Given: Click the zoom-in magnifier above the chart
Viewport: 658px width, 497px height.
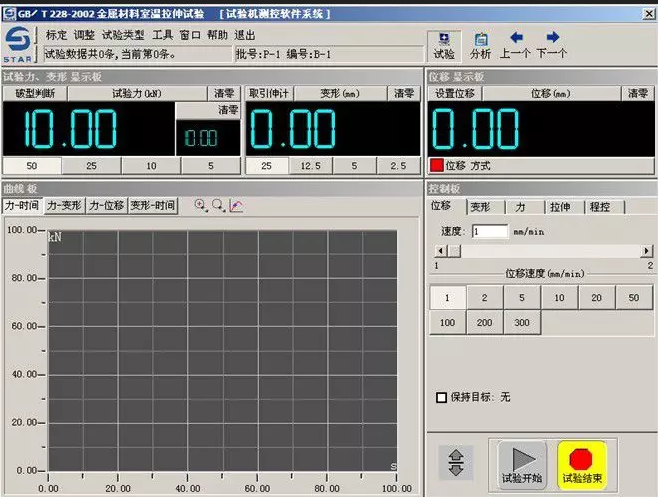Looking at the screenshot, I should tap(201, 205).
